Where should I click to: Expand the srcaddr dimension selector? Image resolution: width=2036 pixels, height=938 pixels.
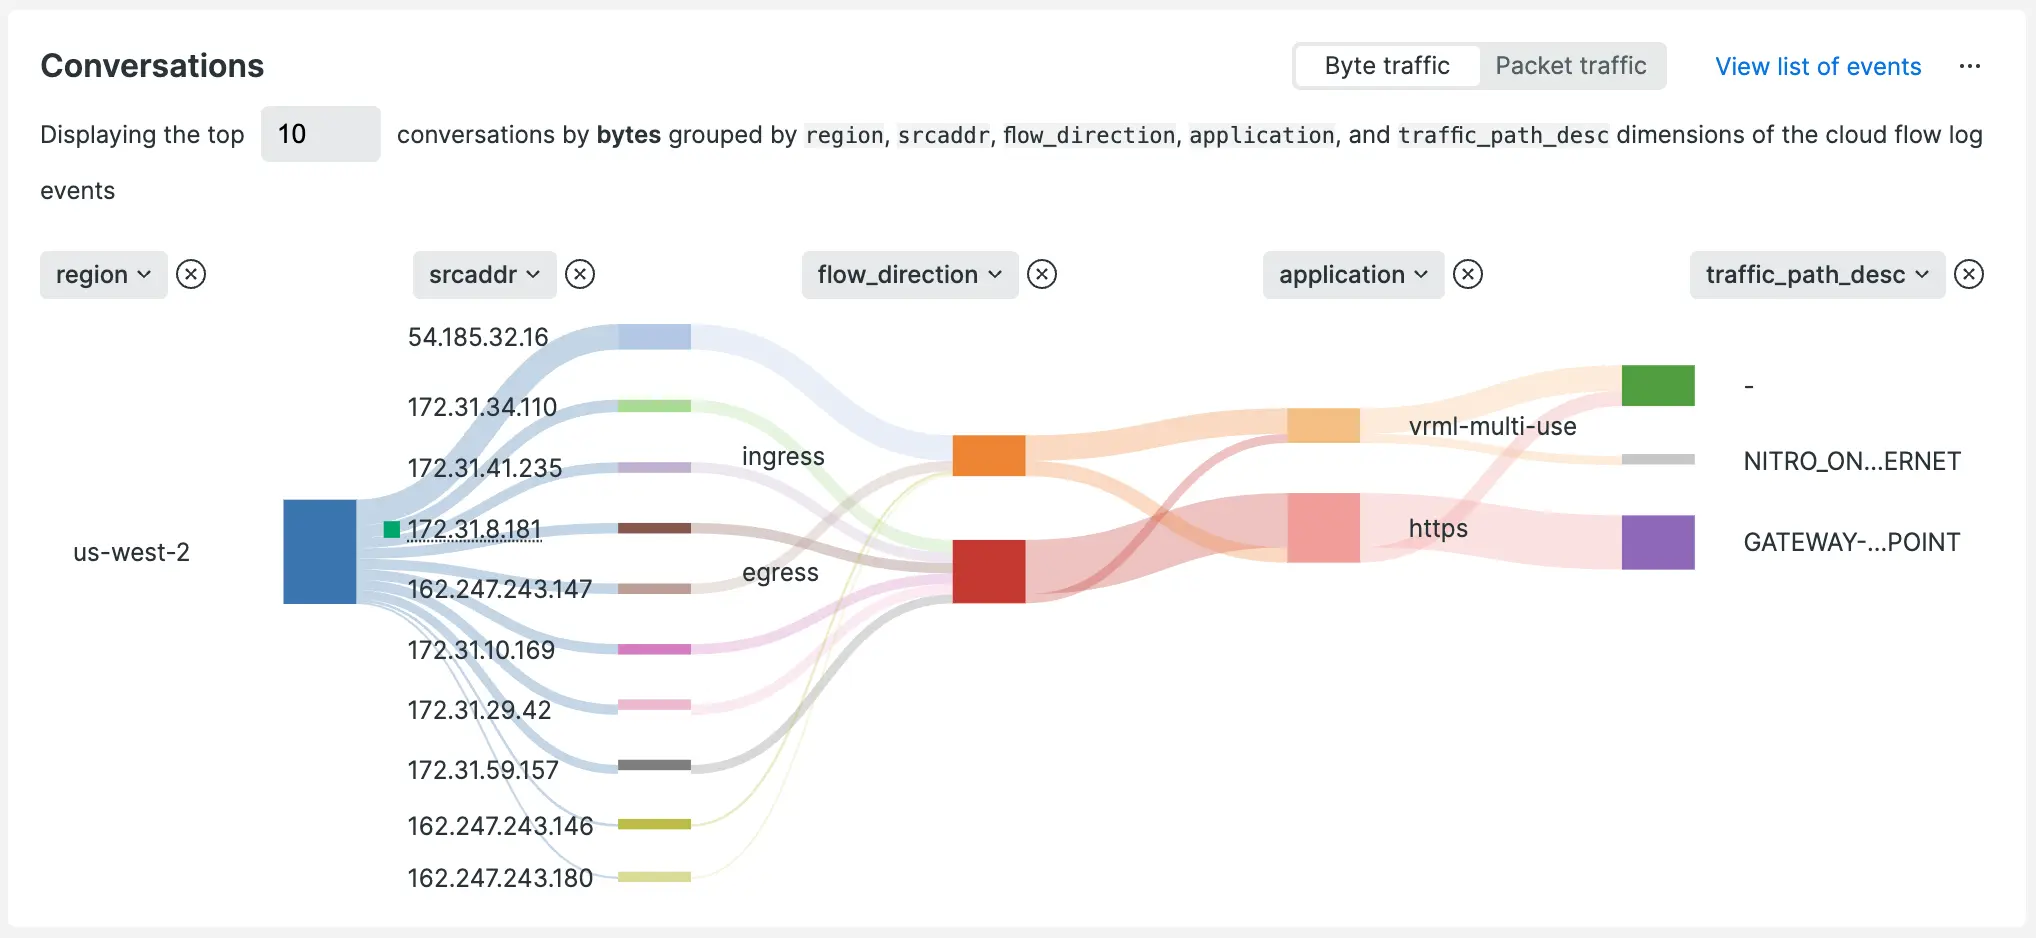(x=484, y=274)
